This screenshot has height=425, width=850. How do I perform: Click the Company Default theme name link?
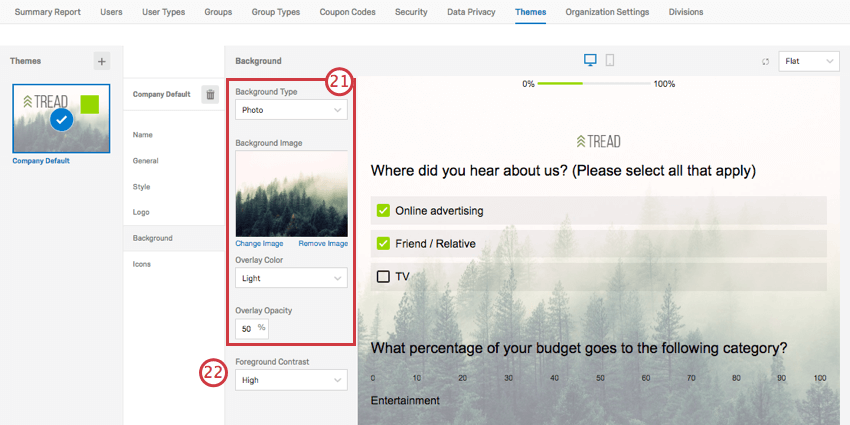41,161
